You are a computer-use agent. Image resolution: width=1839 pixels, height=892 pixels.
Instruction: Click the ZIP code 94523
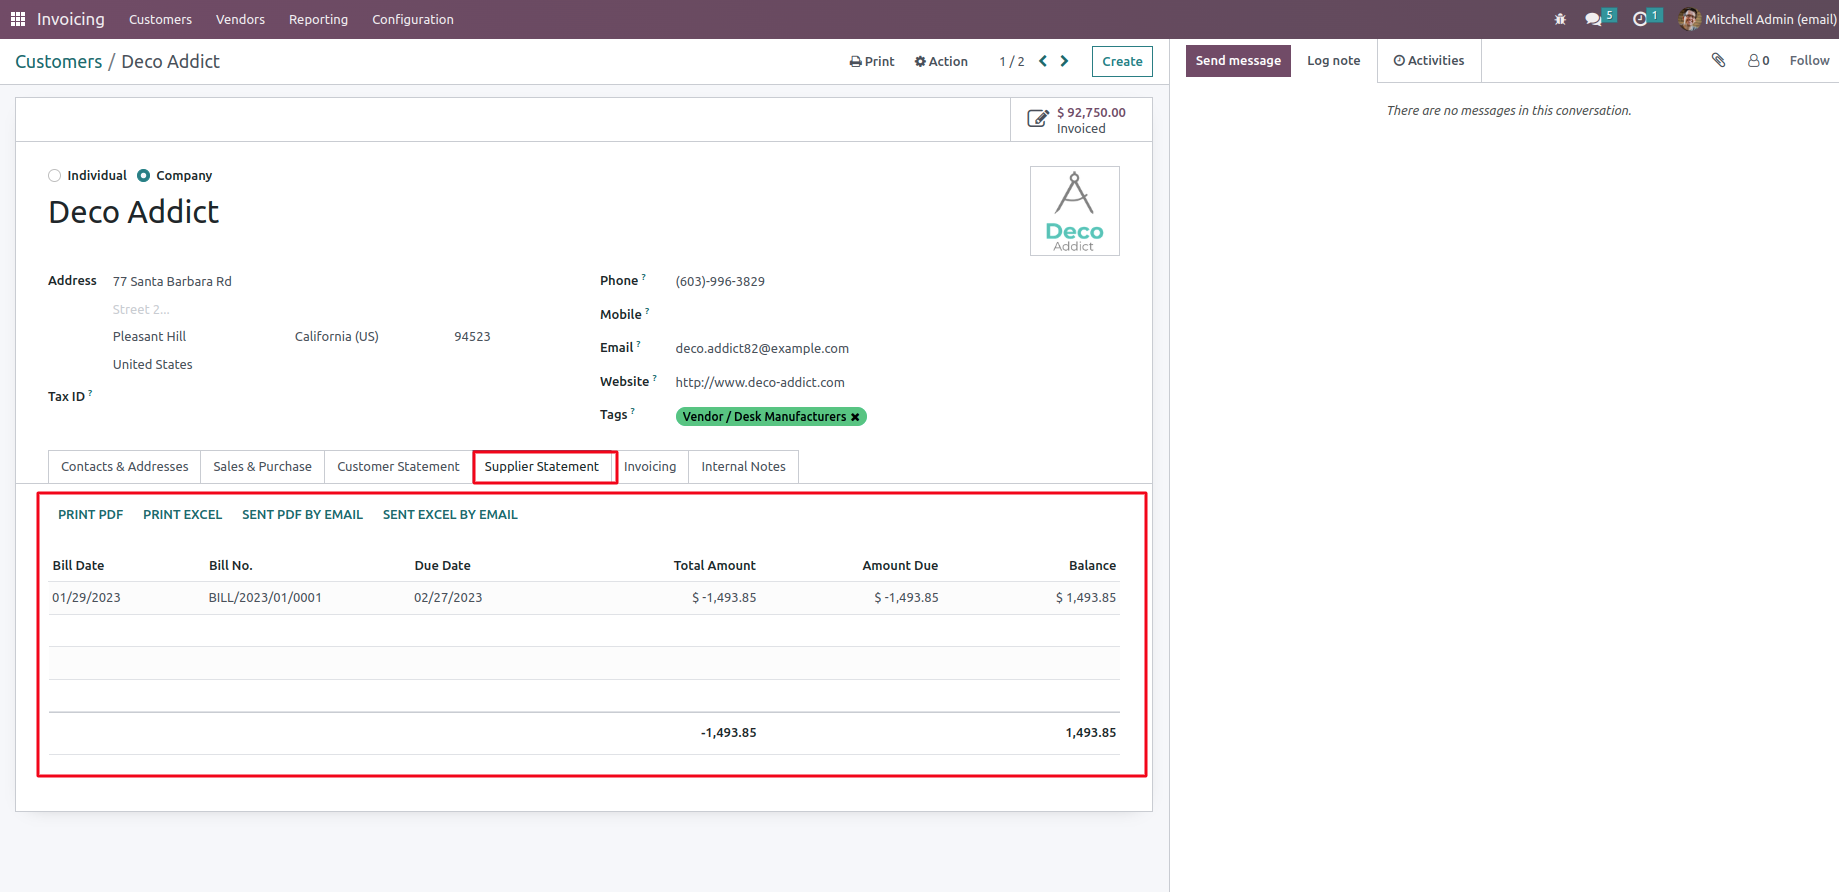(x=472, y=337)
